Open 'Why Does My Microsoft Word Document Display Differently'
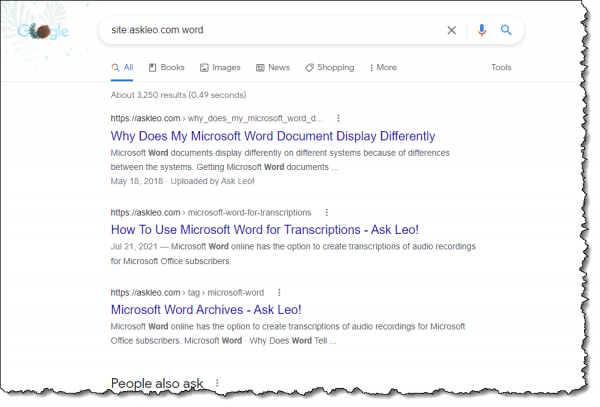This screenshot has width=600, height=407. click(273, 136)
